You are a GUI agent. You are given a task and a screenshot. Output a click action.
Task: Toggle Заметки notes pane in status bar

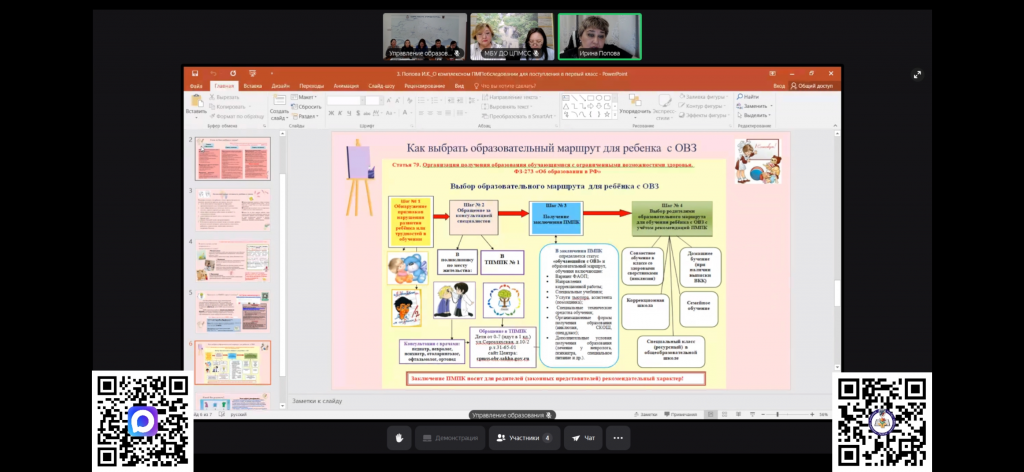point(649,414)
